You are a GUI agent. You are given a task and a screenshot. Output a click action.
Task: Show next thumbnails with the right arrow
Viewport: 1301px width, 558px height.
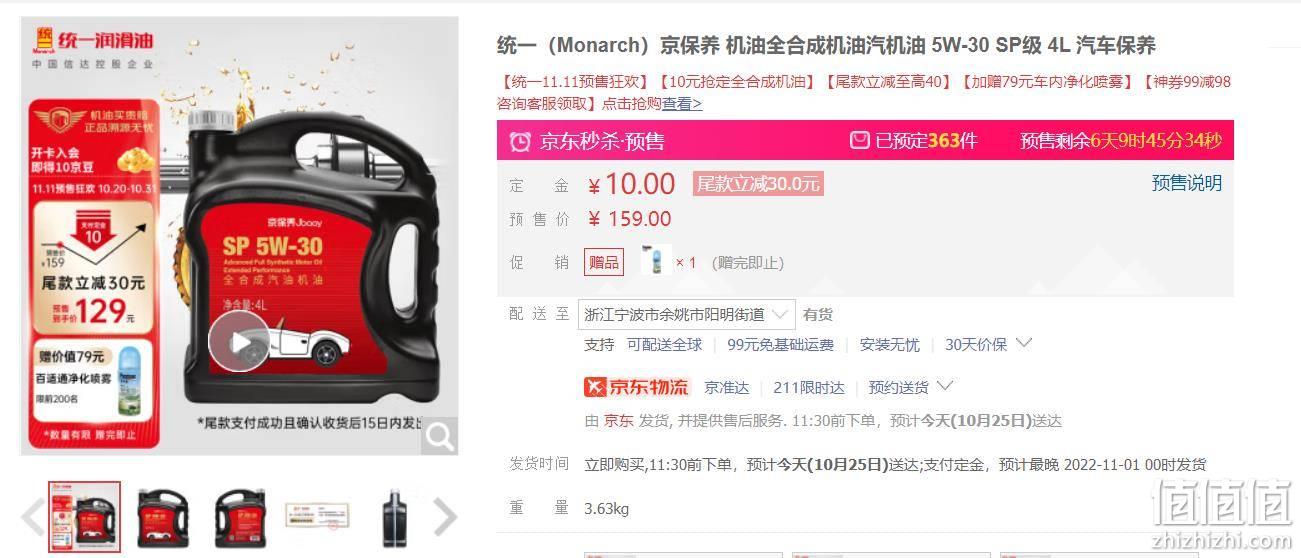[445, 517]
